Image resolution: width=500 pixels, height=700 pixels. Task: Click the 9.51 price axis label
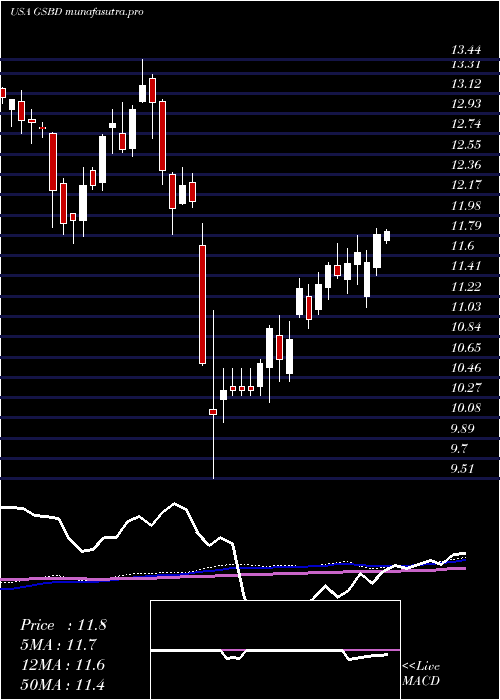[x=464, y=469]
